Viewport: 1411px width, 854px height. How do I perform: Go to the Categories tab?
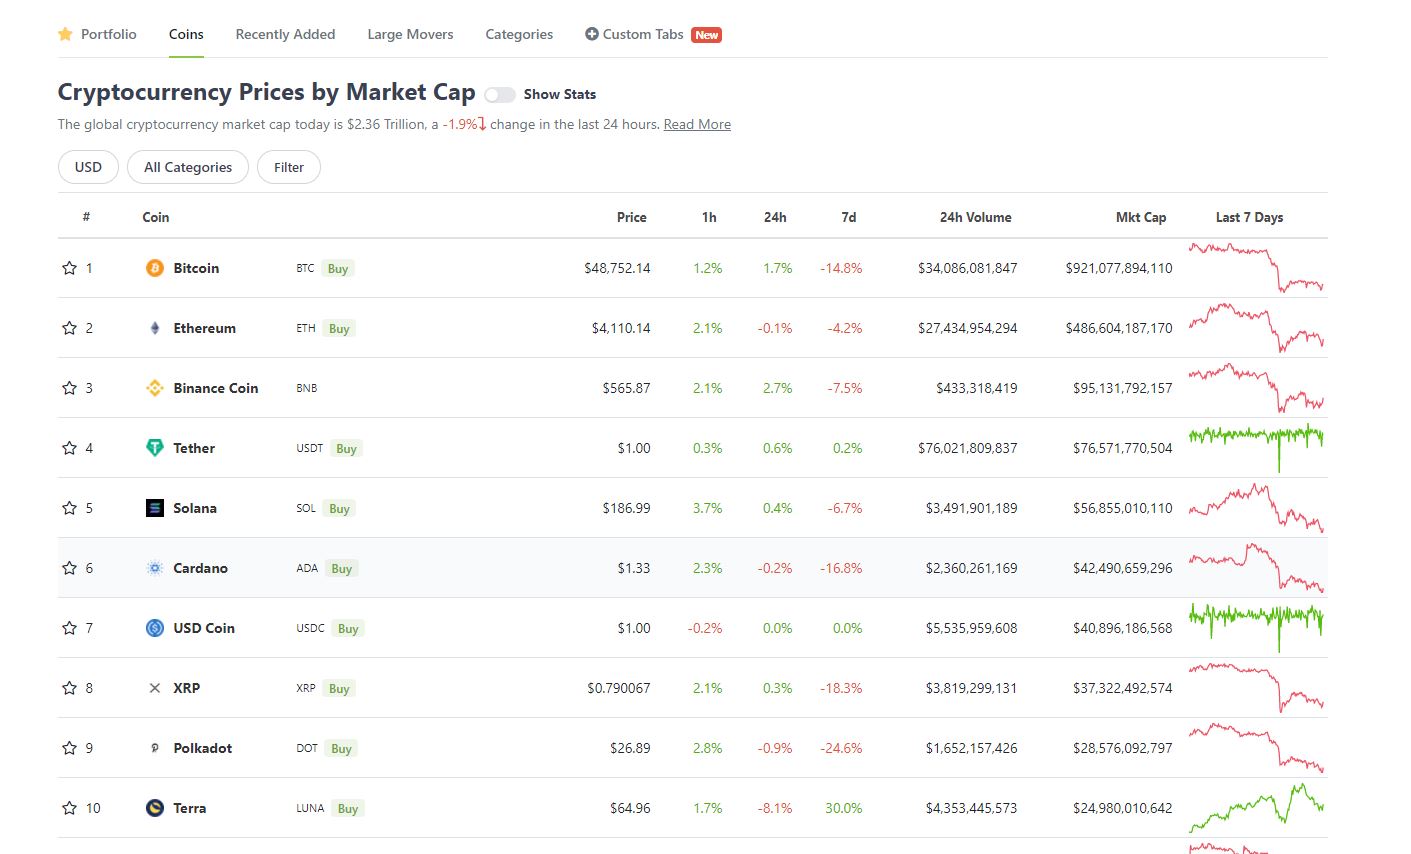tap(519, 34)
